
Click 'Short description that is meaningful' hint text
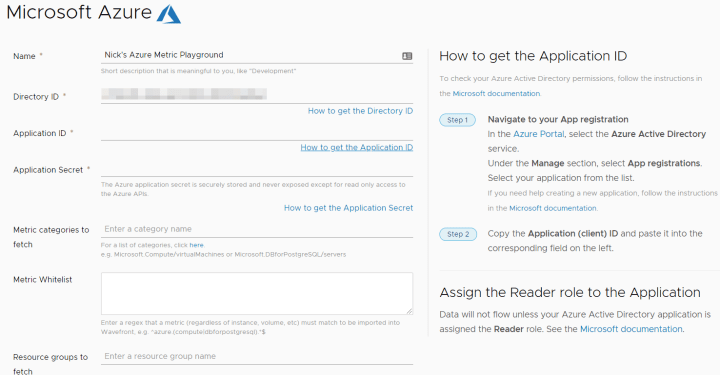pyautogui.click(x=198, y=71)
